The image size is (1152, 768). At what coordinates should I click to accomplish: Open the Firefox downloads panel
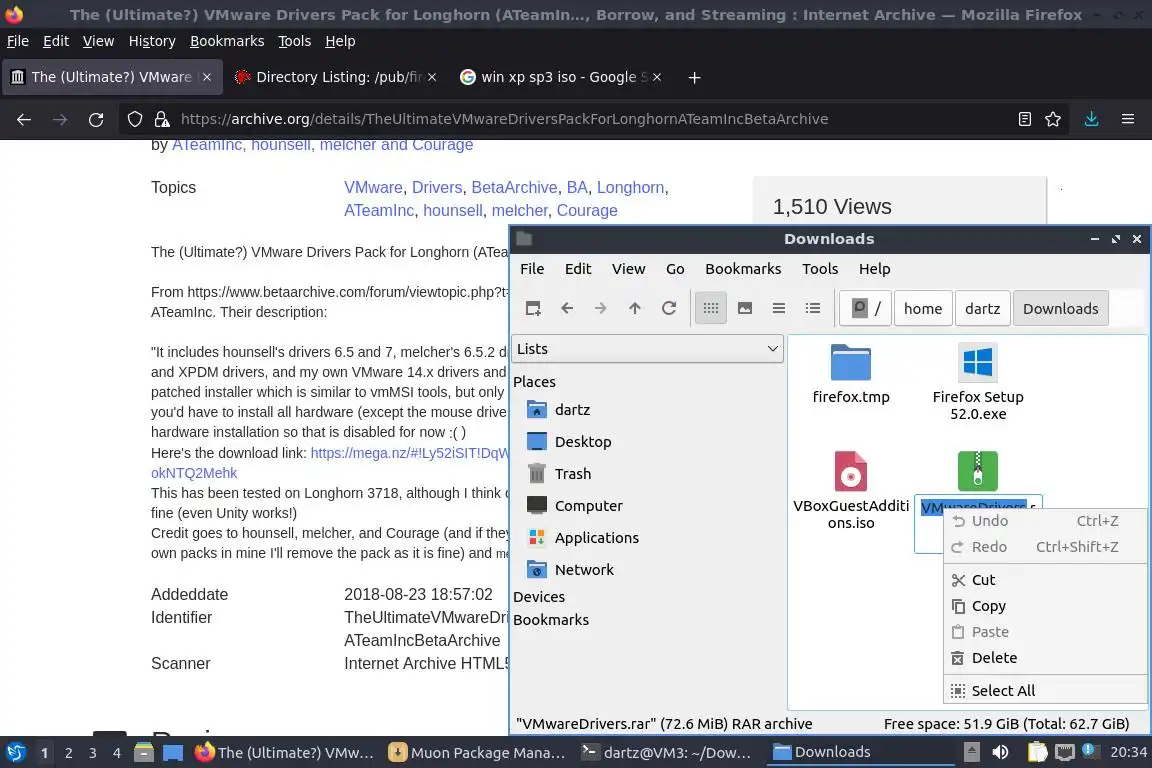[x=1091, y=119]
